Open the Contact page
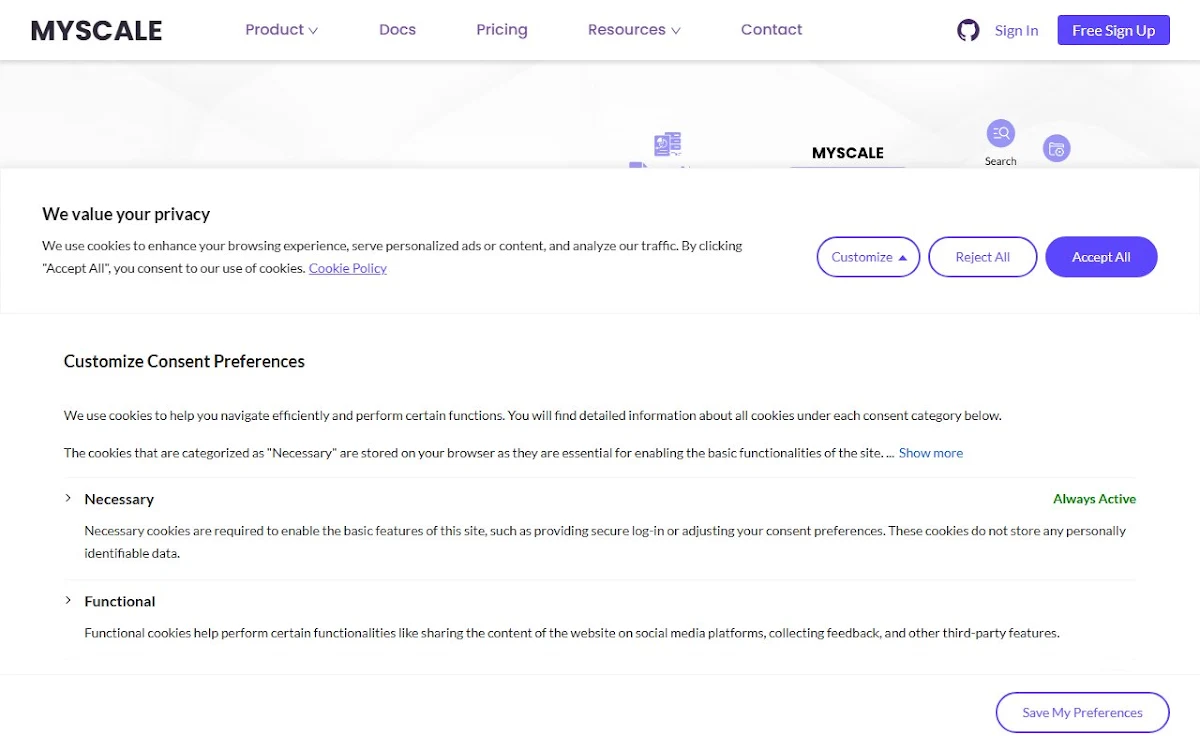1200x750 pixels. click(771, 30)
